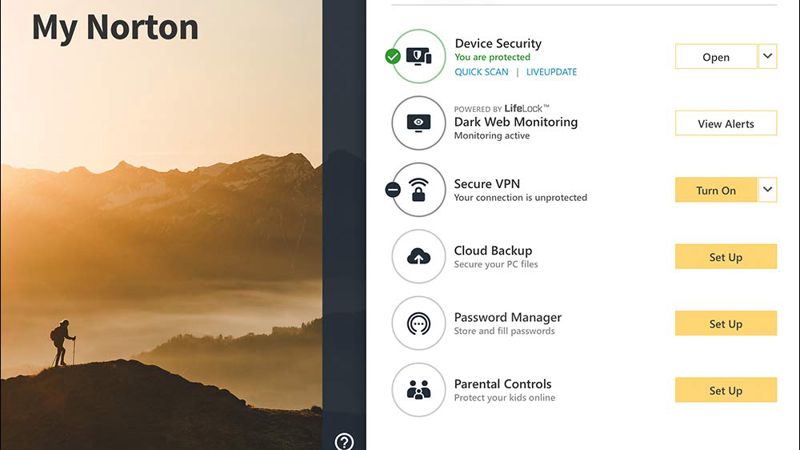Click the 'Password Manager' title text
This screenshot has height=450, width=800.
508,317
